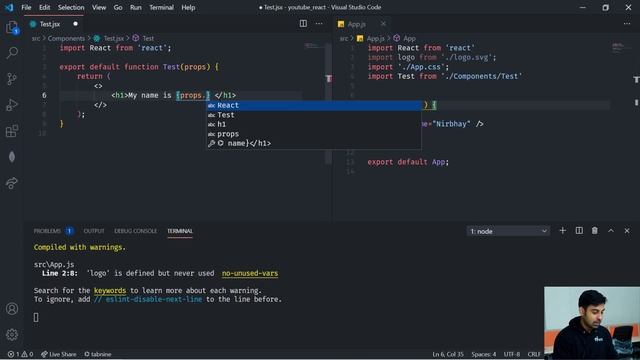Image resolution: width=640 pixels, height=360 pixels.
Task: Open the Edit menu
Action: click(44, 7)
